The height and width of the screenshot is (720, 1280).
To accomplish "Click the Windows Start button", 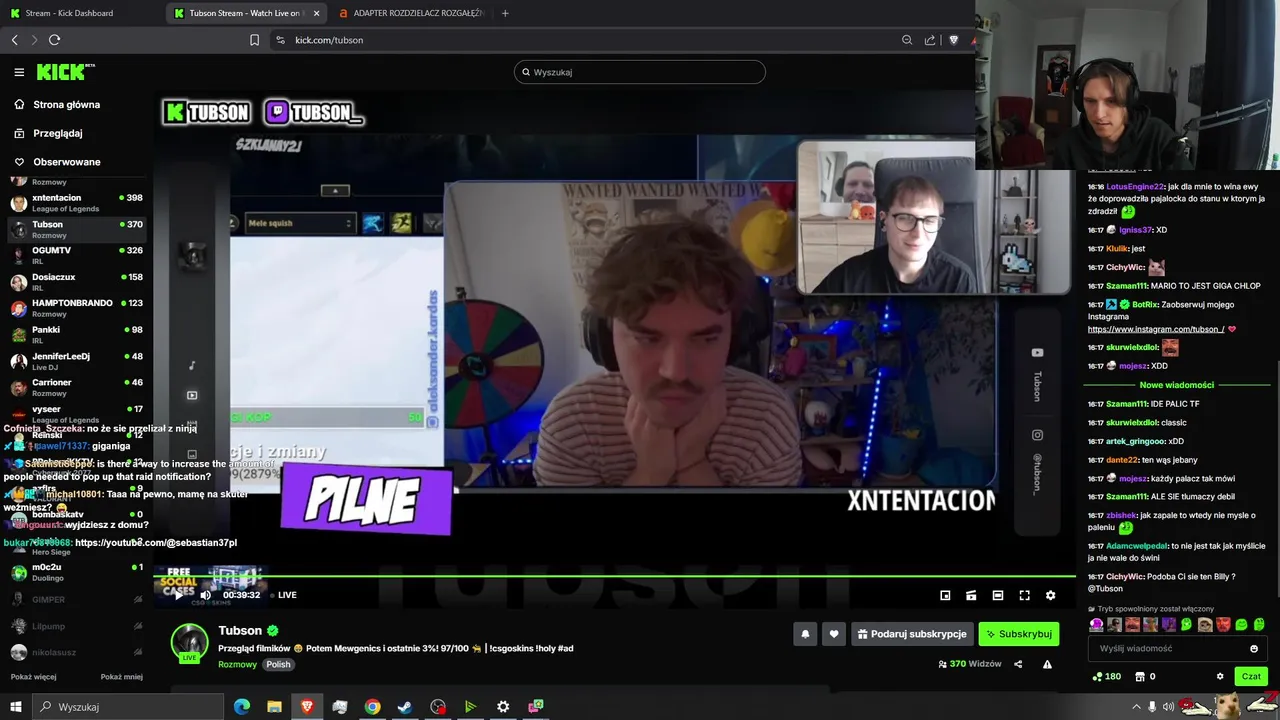I will [15, 707].
